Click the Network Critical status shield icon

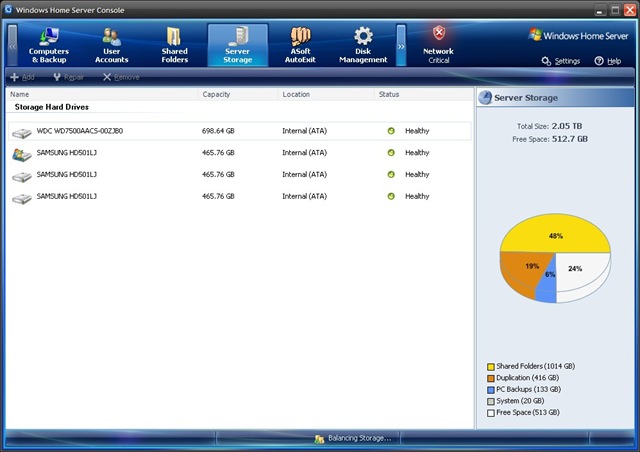coord(439,33)
